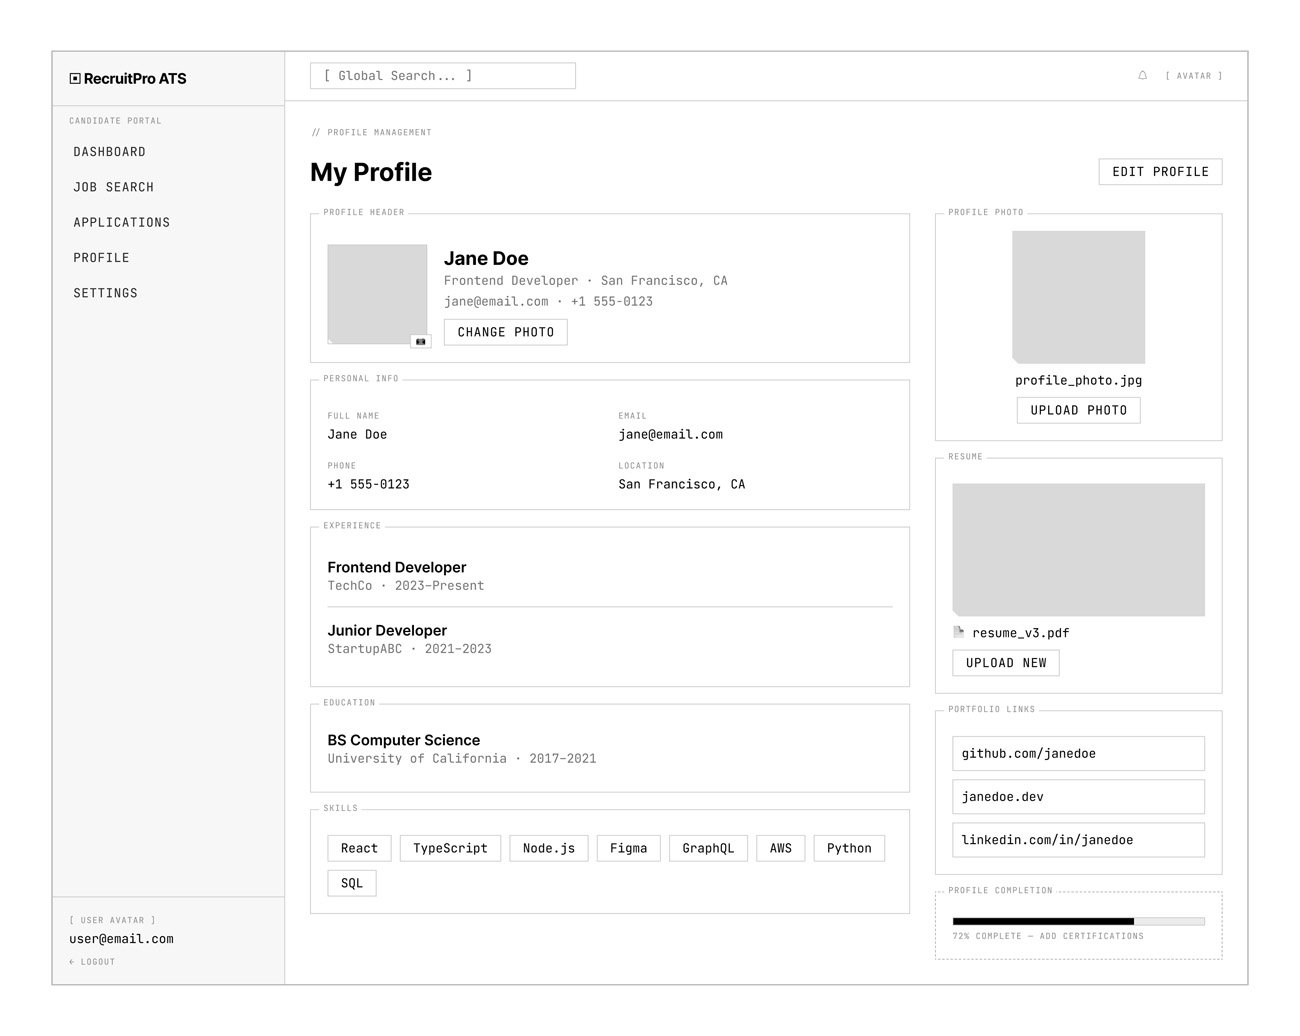
Task: Click the Logout link in sidebar
Action: click(x=92, y=962)
